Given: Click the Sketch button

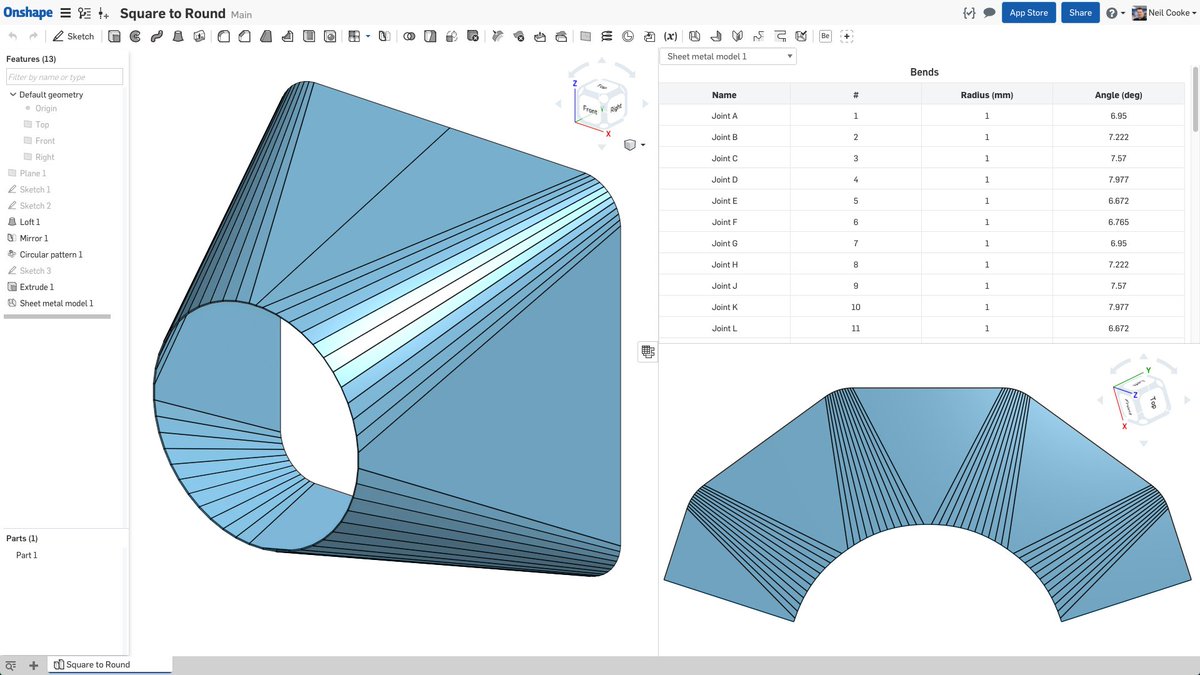Looking at the screenshot, I should 73,36.
